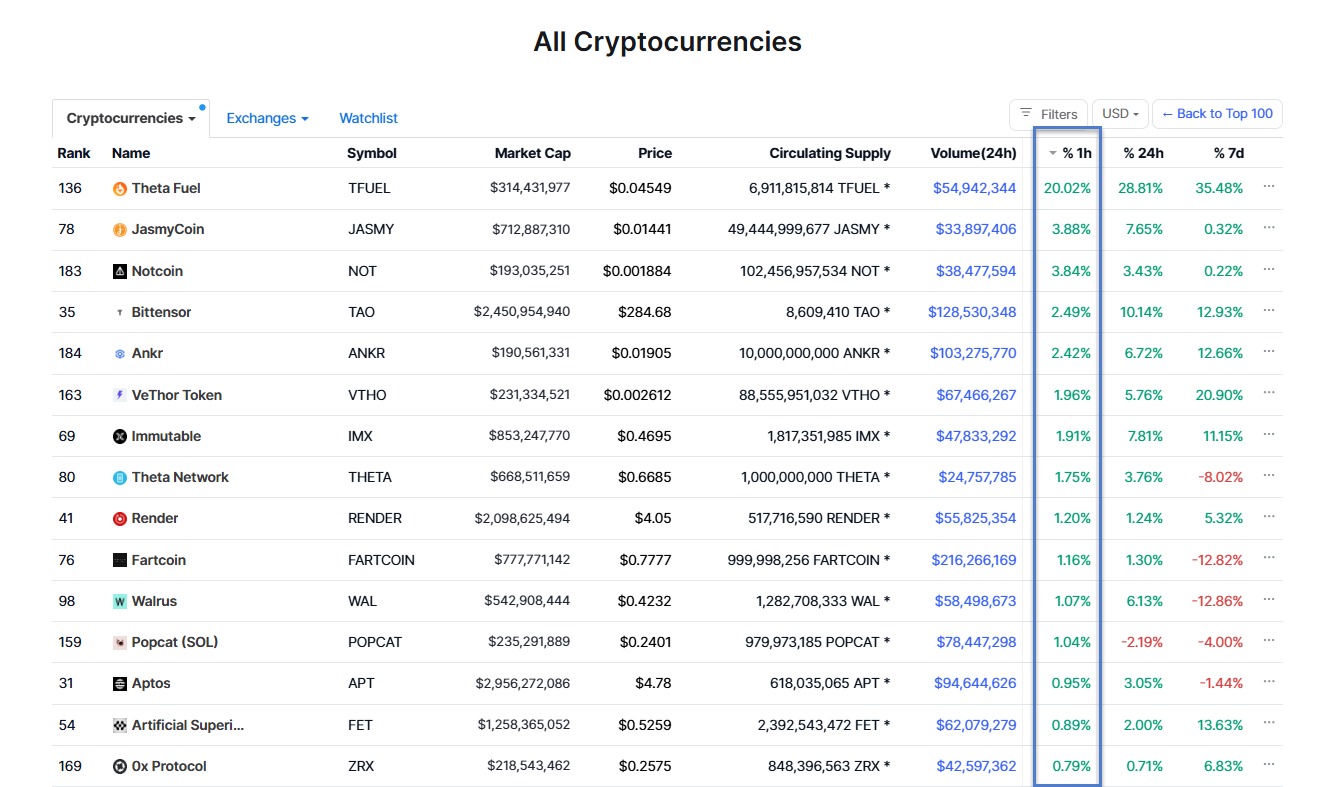1320x787 pixels.
Task: Click the Aptos logo icon
Action: coord(120,684)
